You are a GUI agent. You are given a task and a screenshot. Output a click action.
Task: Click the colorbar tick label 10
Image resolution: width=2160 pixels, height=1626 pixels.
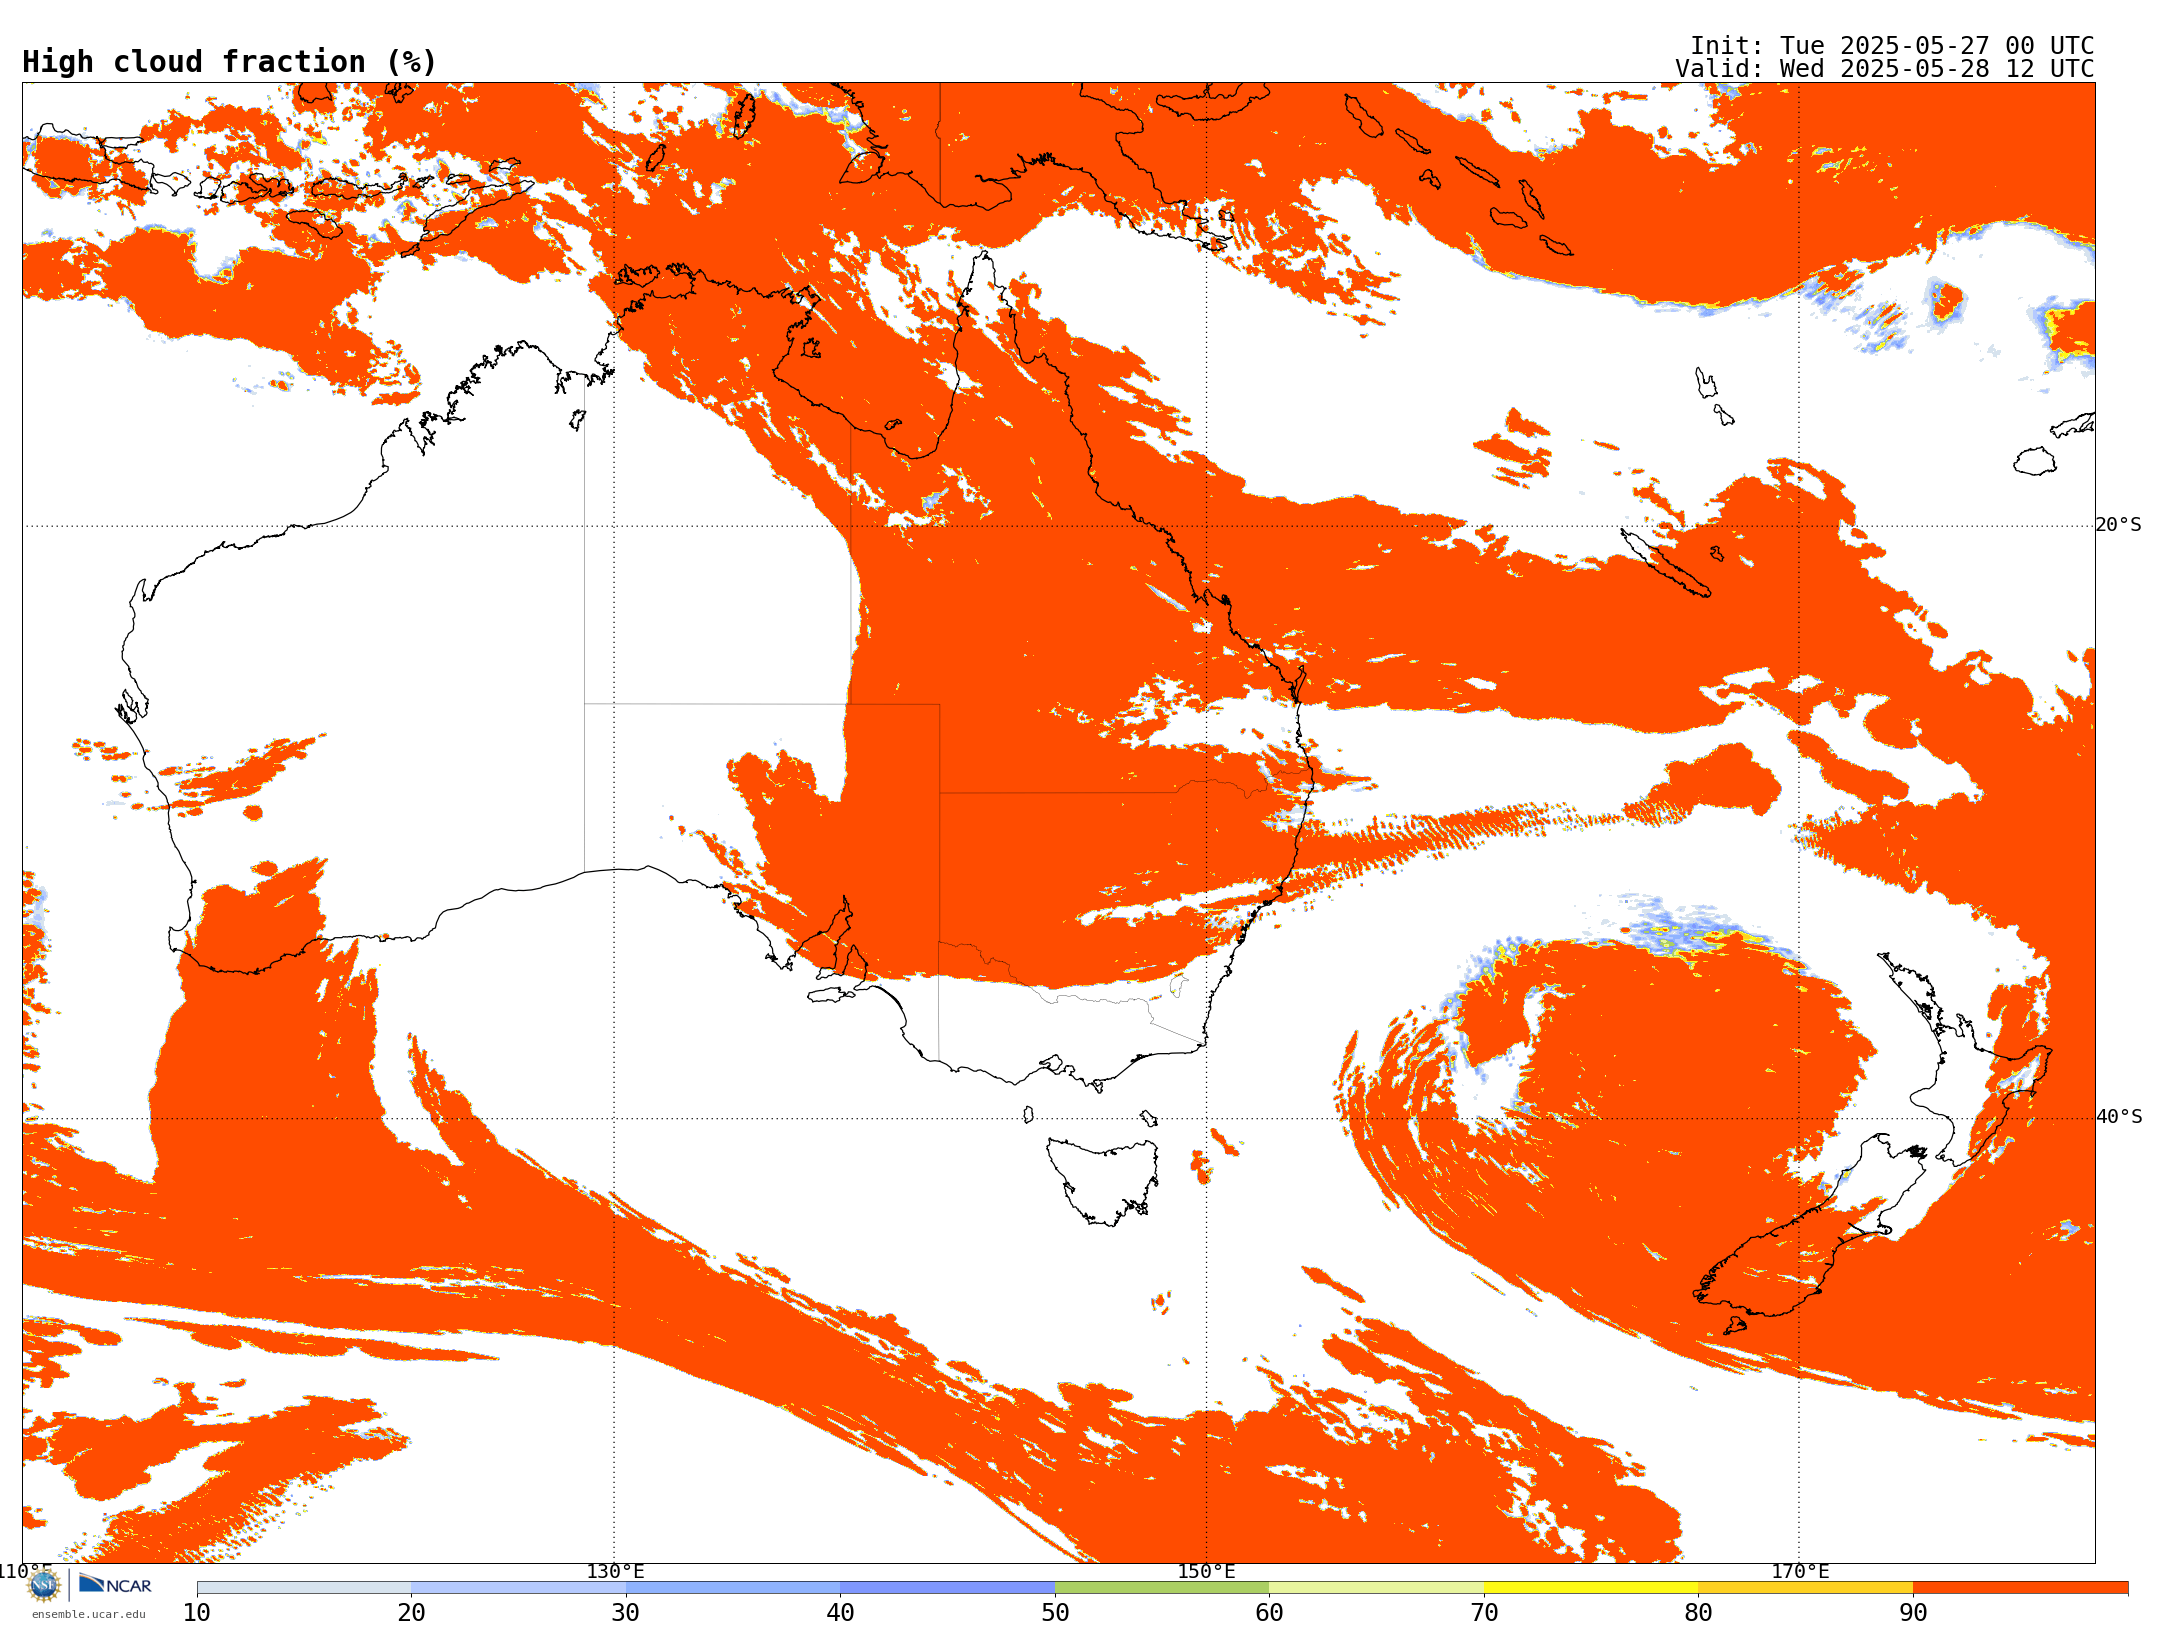point(197,1613)
